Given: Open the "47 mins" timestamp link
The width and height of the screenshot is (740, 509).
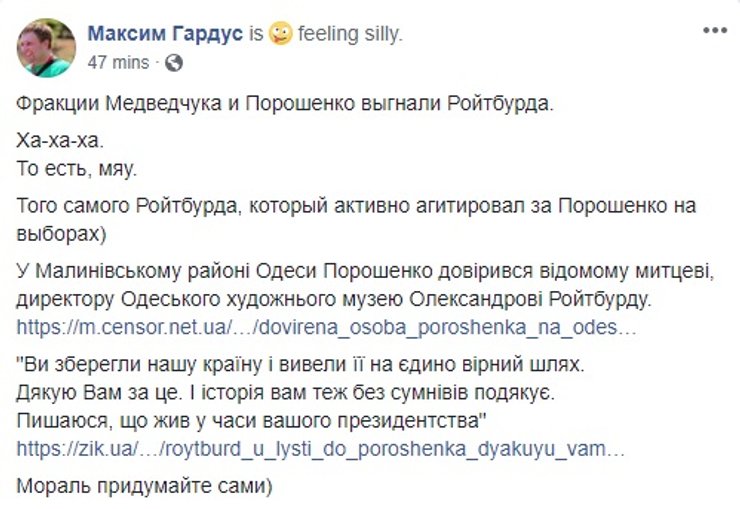Looking at the screenshot, I should (x=118, y=62).
